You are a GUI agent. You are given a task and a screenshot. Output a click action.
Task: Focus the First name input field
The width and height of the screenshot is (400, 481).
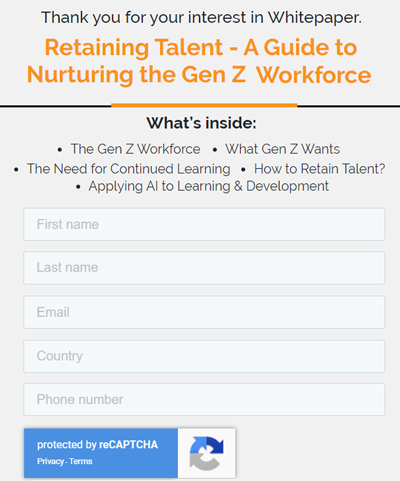pos(204,224)
